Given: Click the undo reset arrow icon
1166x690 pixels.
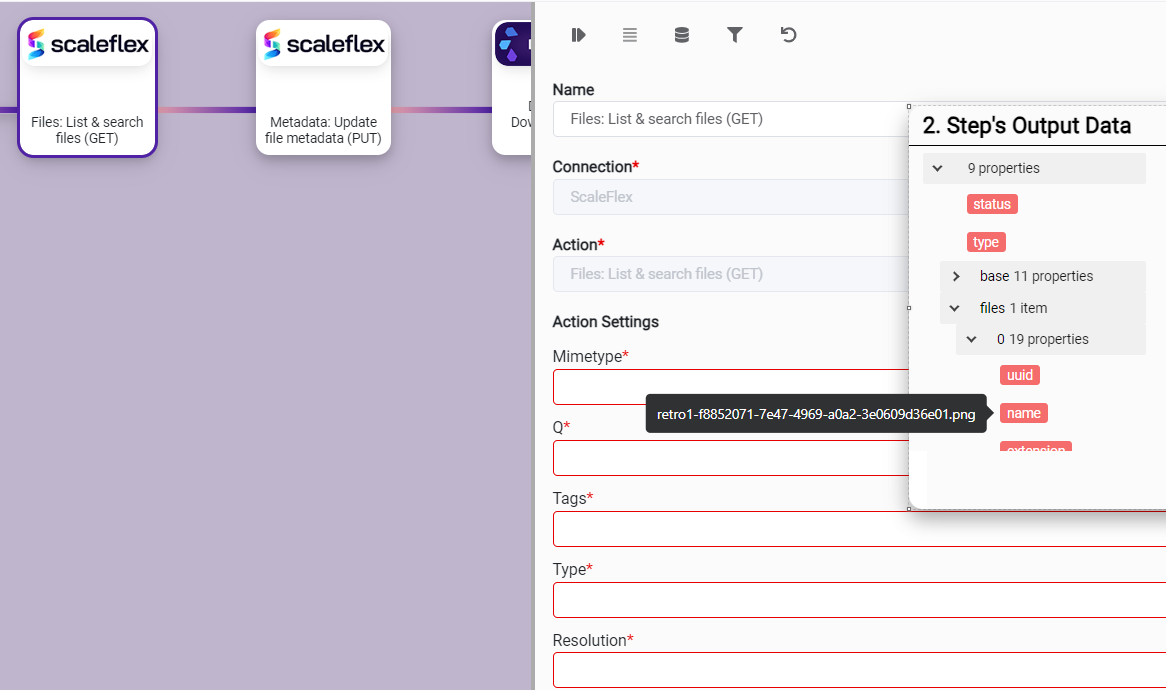Looking at the screenshot, I should [788, 35].
